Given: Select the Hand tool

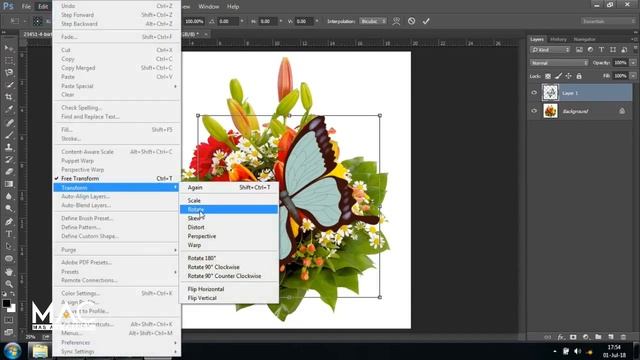Looking at the screenshot, I should (9, 271).
